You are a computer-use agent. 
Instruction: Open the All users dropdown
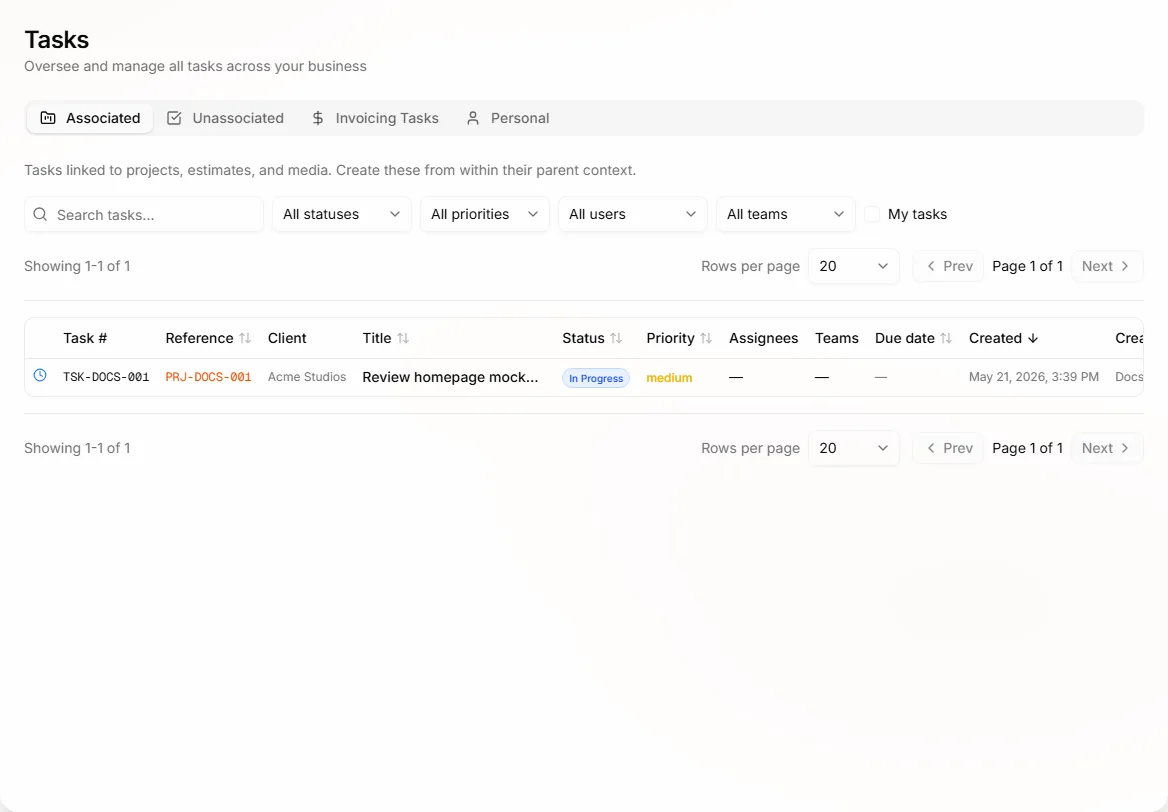[632, 215]
